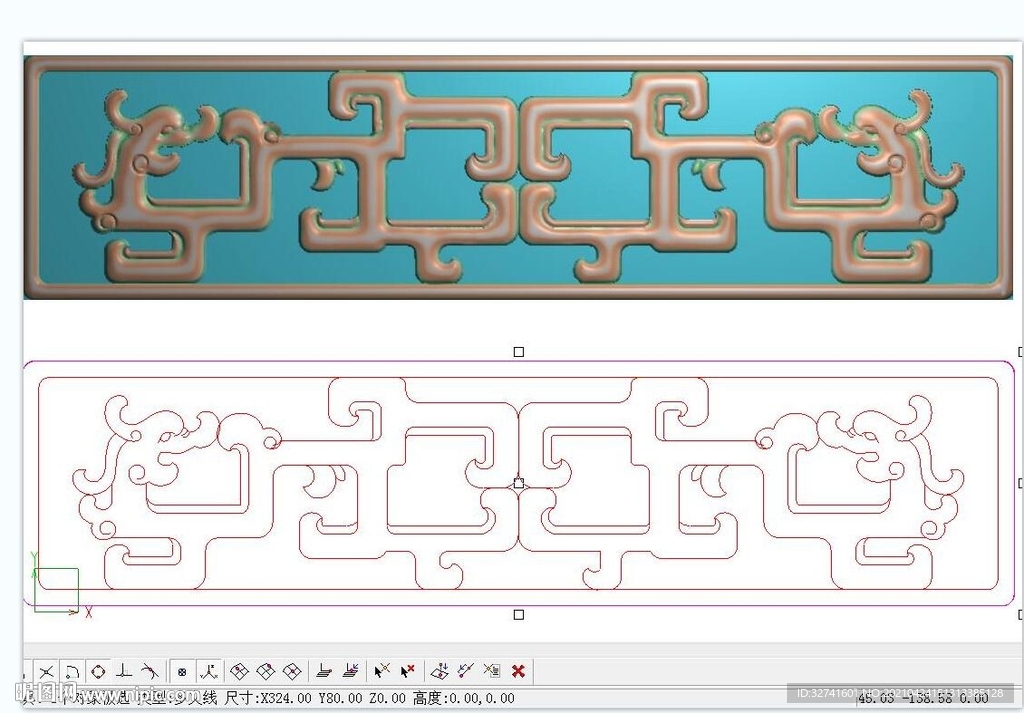Click the arrow-through-points line icon
Image resolution: width=1024 pixels, height=713 pixels.
[x=466, y=671]
